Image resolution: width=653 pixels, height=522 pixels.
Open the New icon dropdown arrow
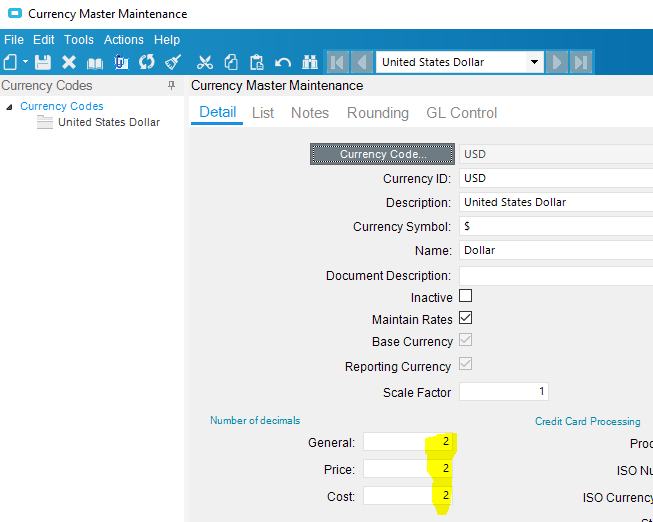(23, 64)
